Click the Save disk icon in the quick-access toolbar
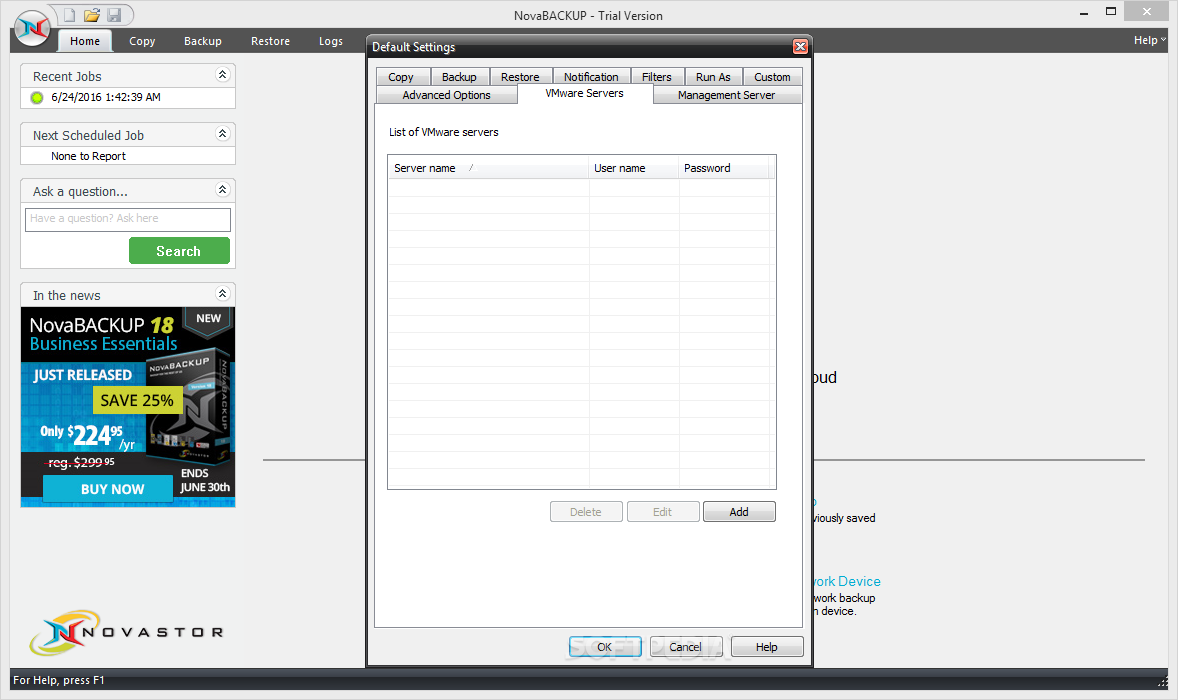The image size is (1178, 700). click(x=114, y=15)
